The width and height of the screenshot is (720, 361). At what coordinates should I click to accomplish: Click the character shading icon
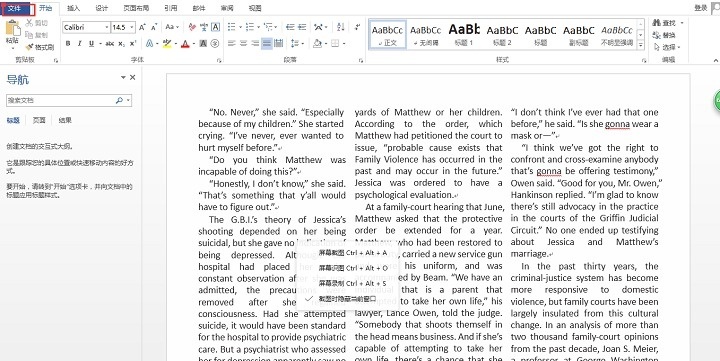[203, 44]
